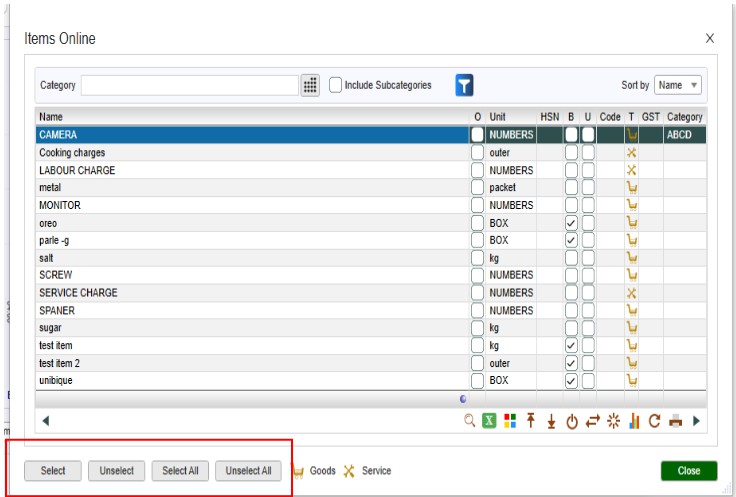Click the green Close button
The image size is (736, 497).
(688, 471)
